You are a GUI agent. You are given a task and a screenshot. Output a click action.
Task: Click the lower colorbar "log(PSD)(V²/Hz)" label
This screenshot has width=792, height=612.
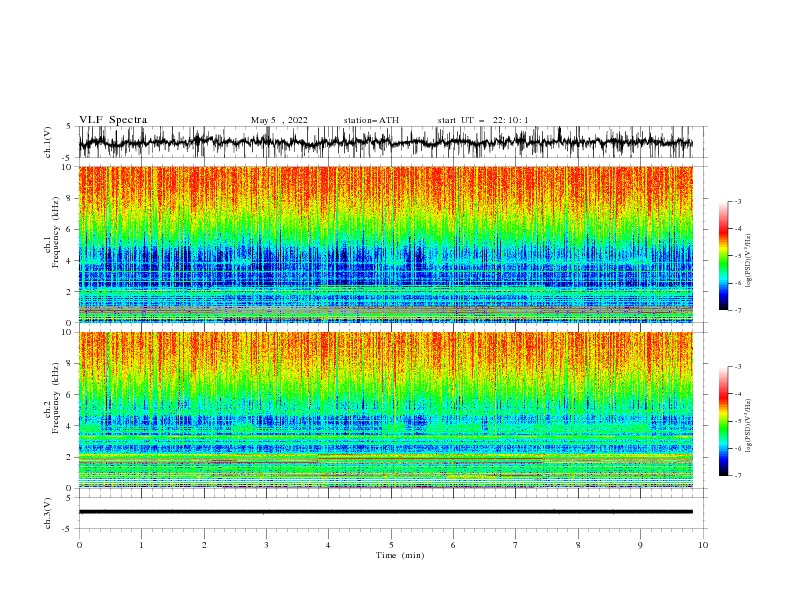(x=749, y=426)
